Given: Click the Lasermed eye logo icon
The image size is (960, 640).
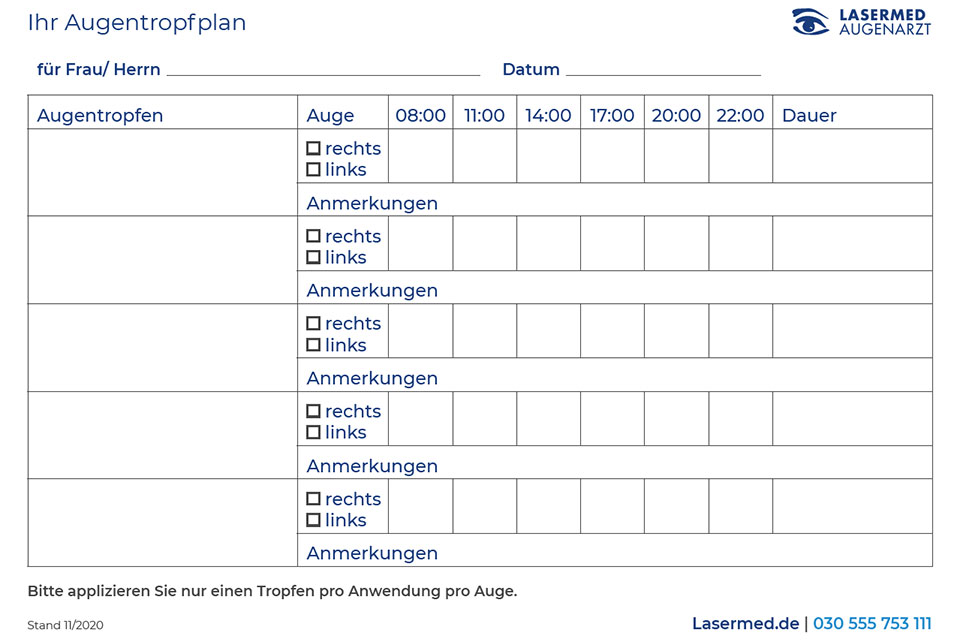Looking at the screenshot, I should click(x=810, y=22).
